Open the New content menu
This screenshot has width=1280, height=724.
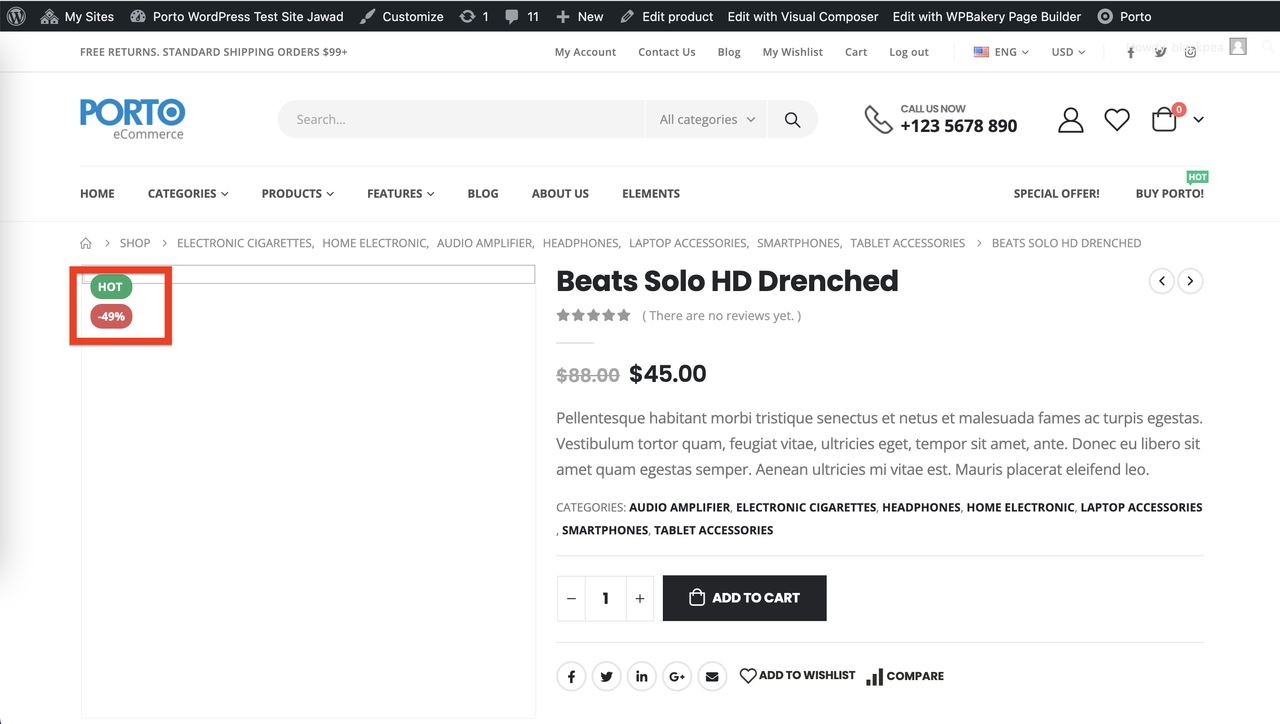click(x=580, y=16)
